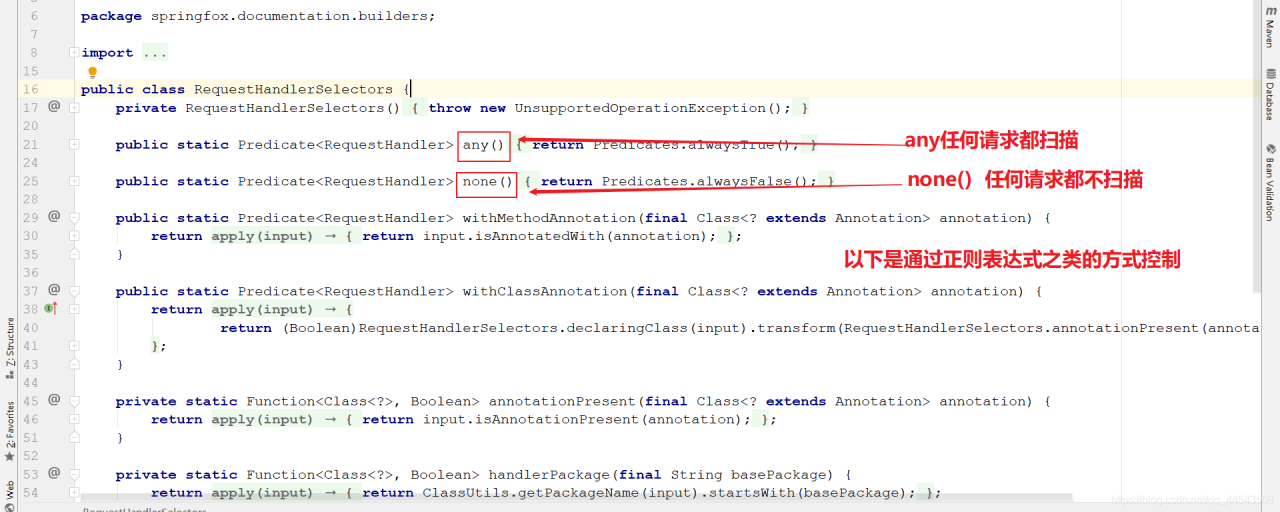Collapse the withClassAnnotation method on line 37
The height and width of the screenshot is (512, 1280).
point(74,291)
